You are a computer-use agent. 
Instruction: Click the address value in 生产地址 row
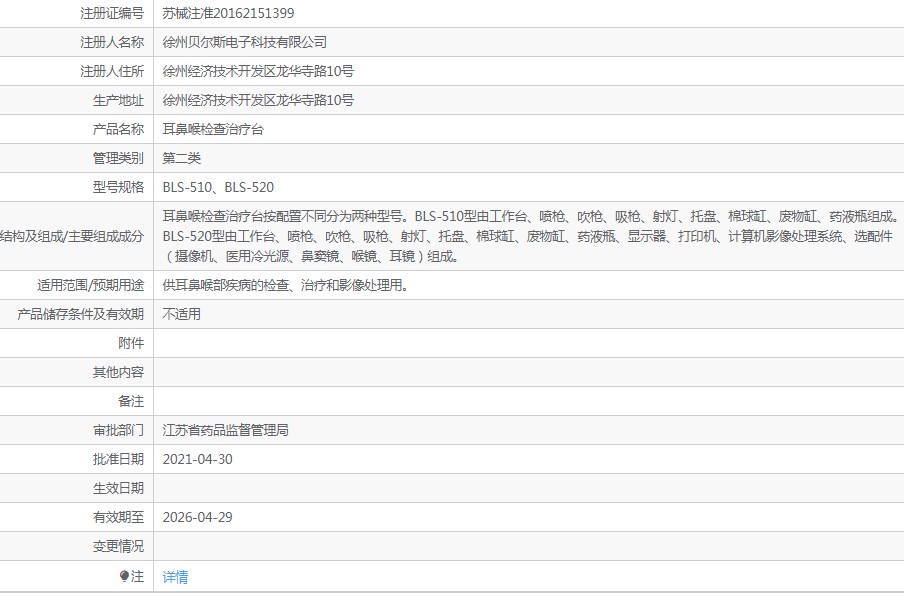click(258, 100)
